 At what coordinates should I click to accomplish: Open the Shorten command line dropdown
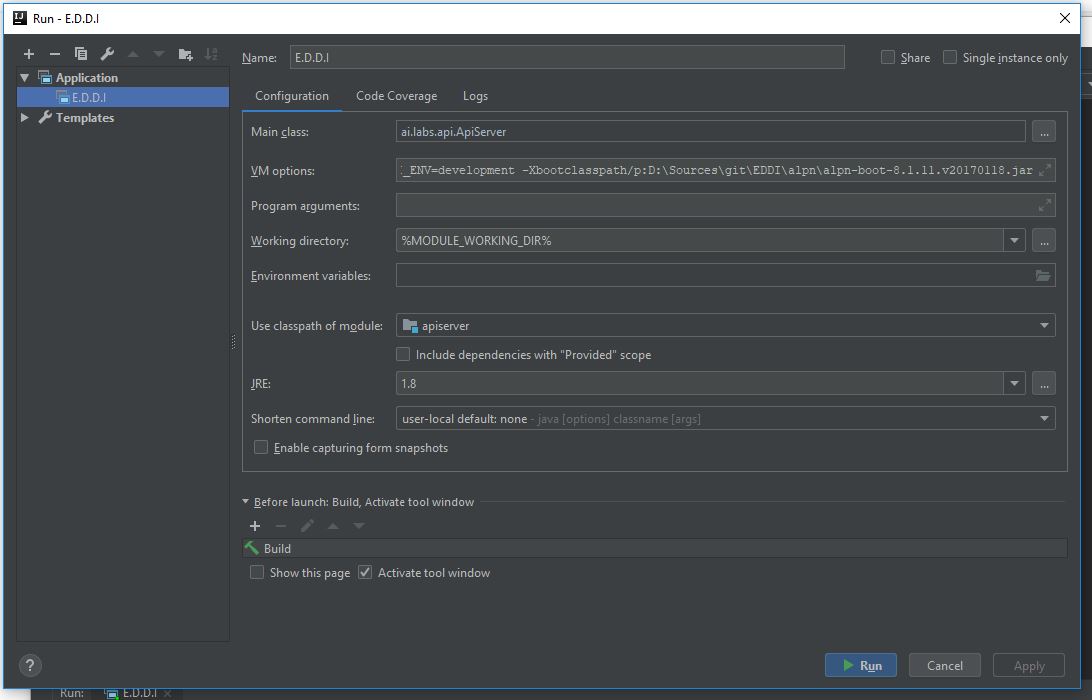coord(1044,418)
